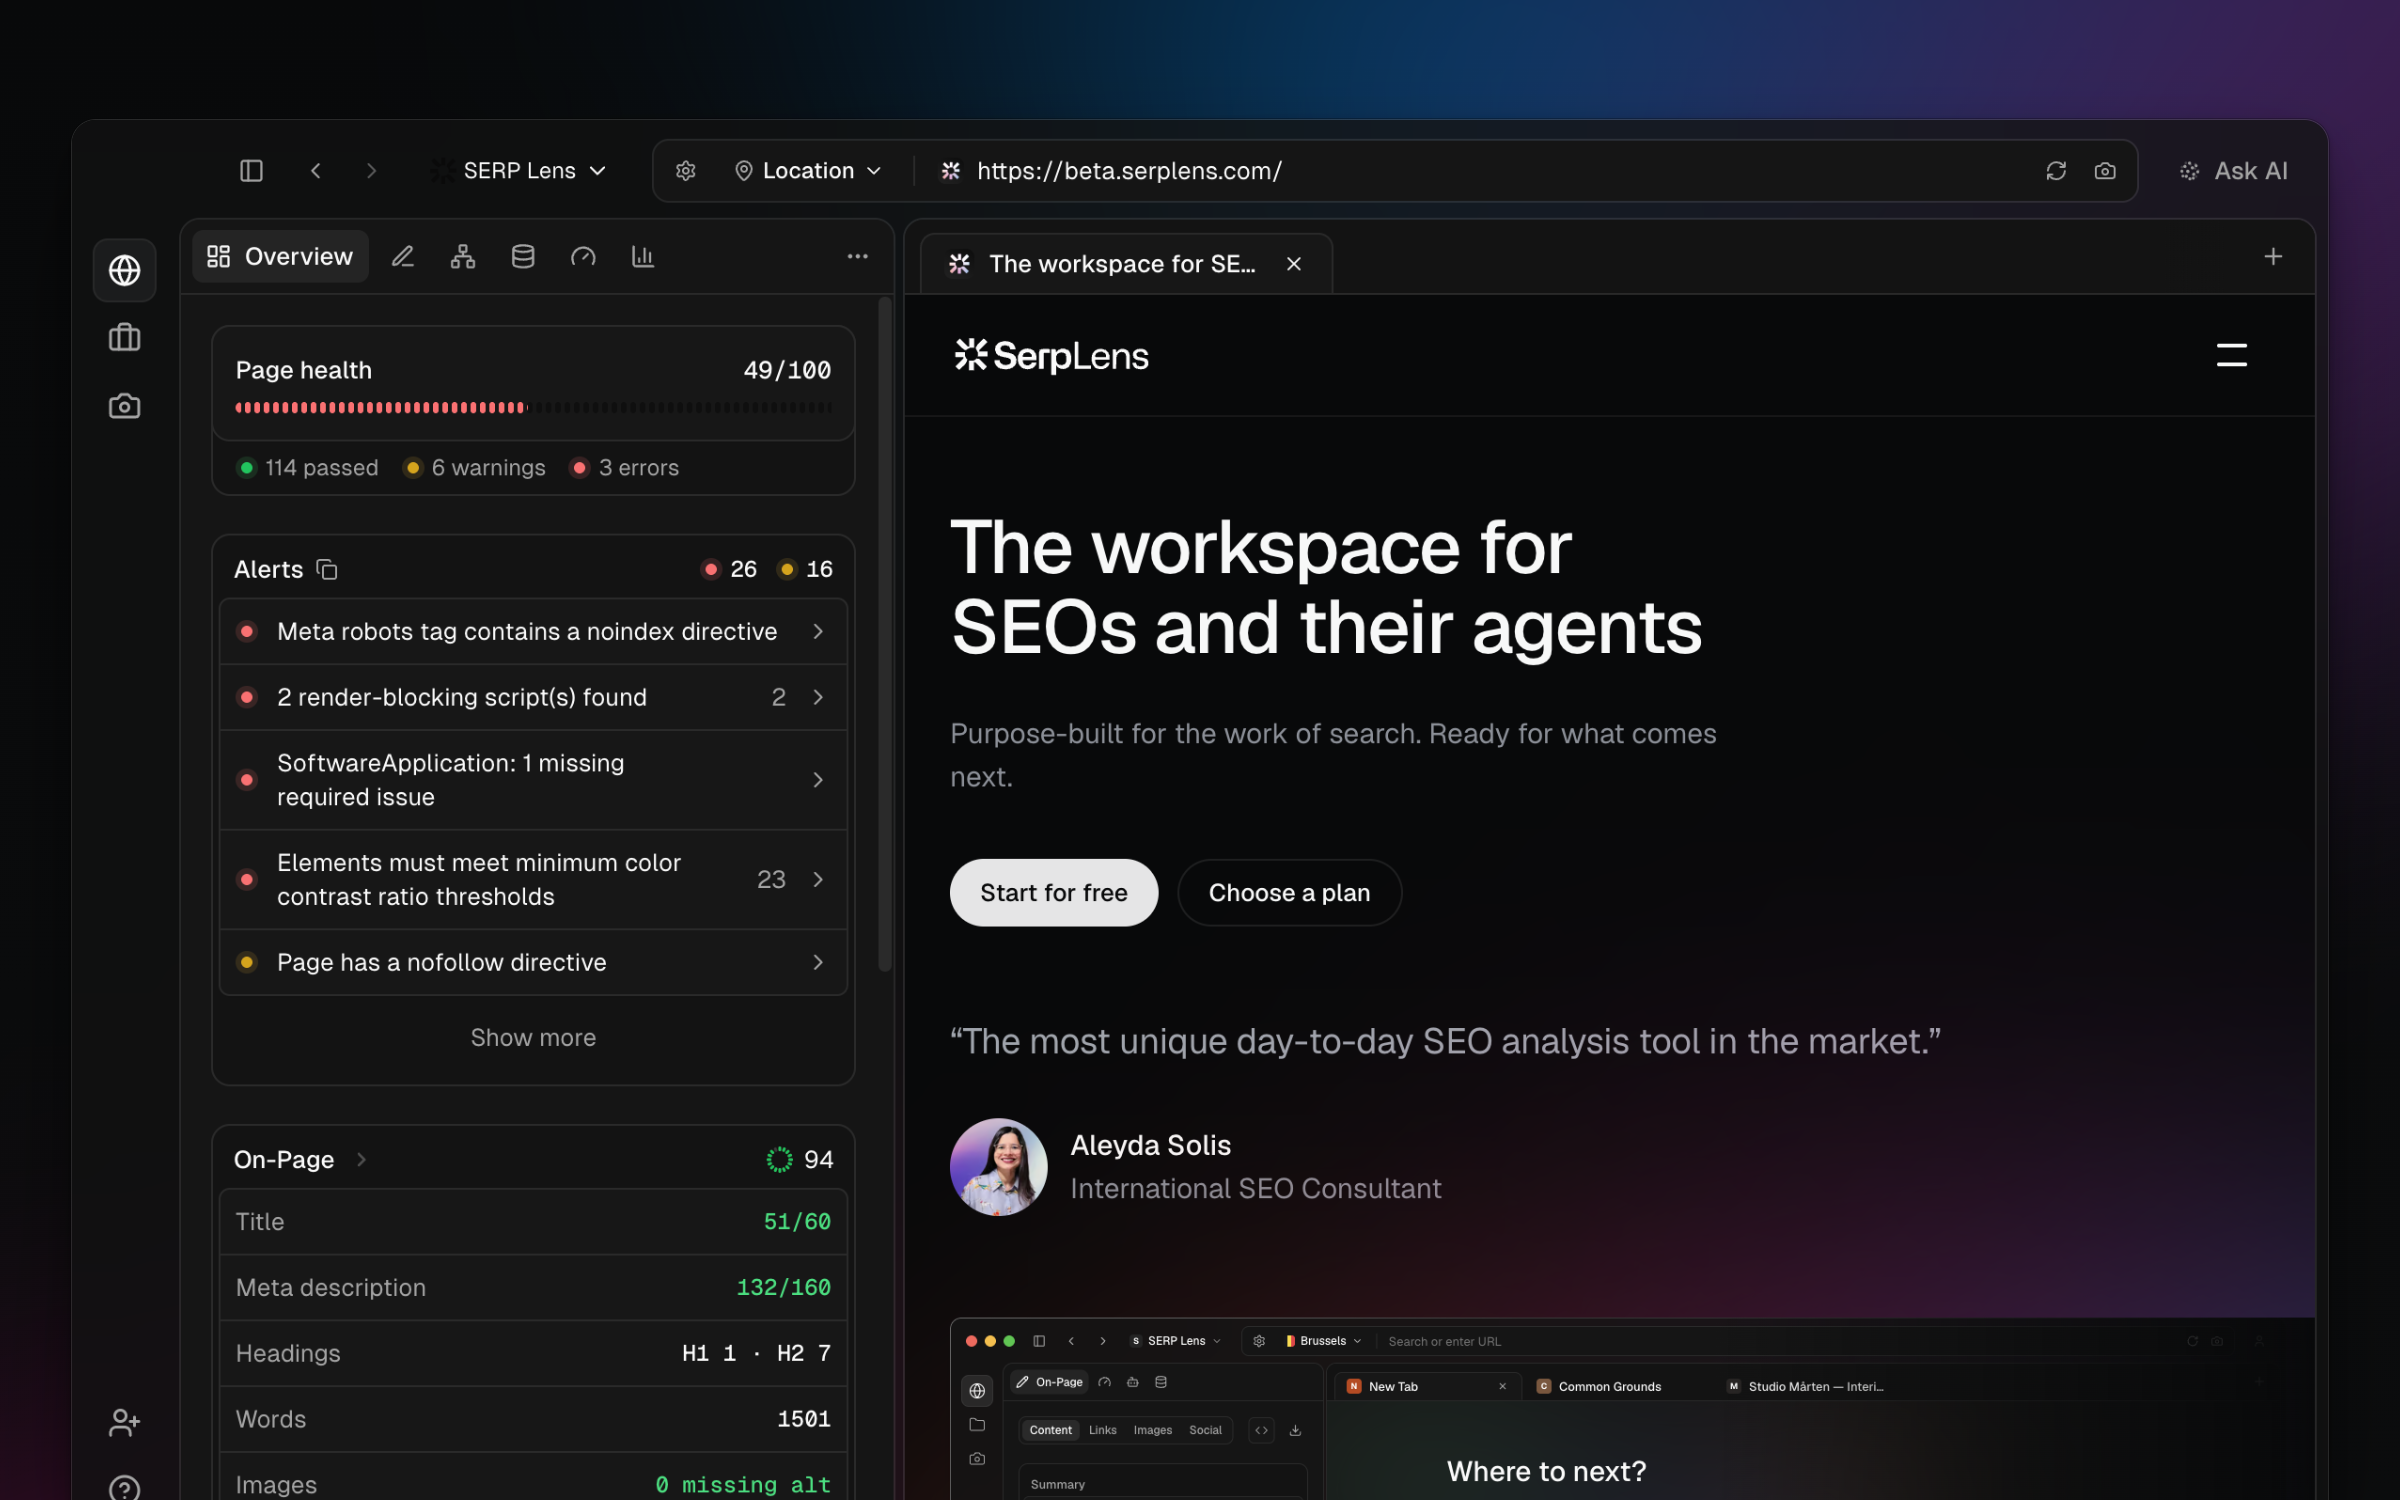Open the On-Page pencil tab

tap(403, 257)
